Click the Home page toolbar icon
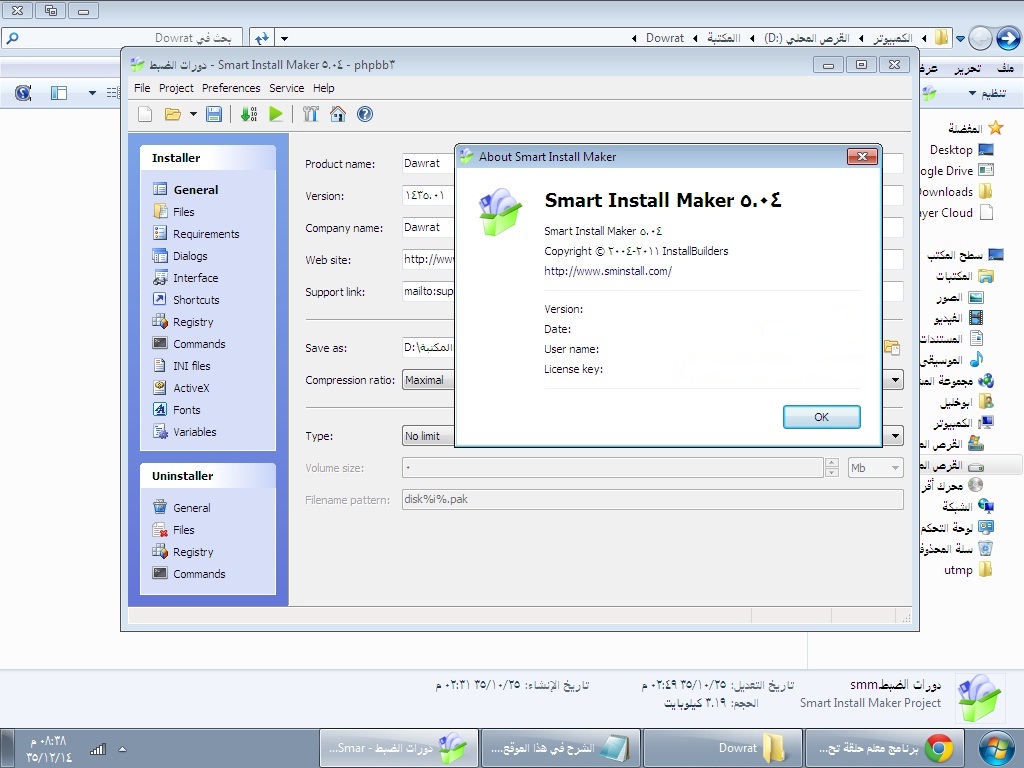 (338, 114)
